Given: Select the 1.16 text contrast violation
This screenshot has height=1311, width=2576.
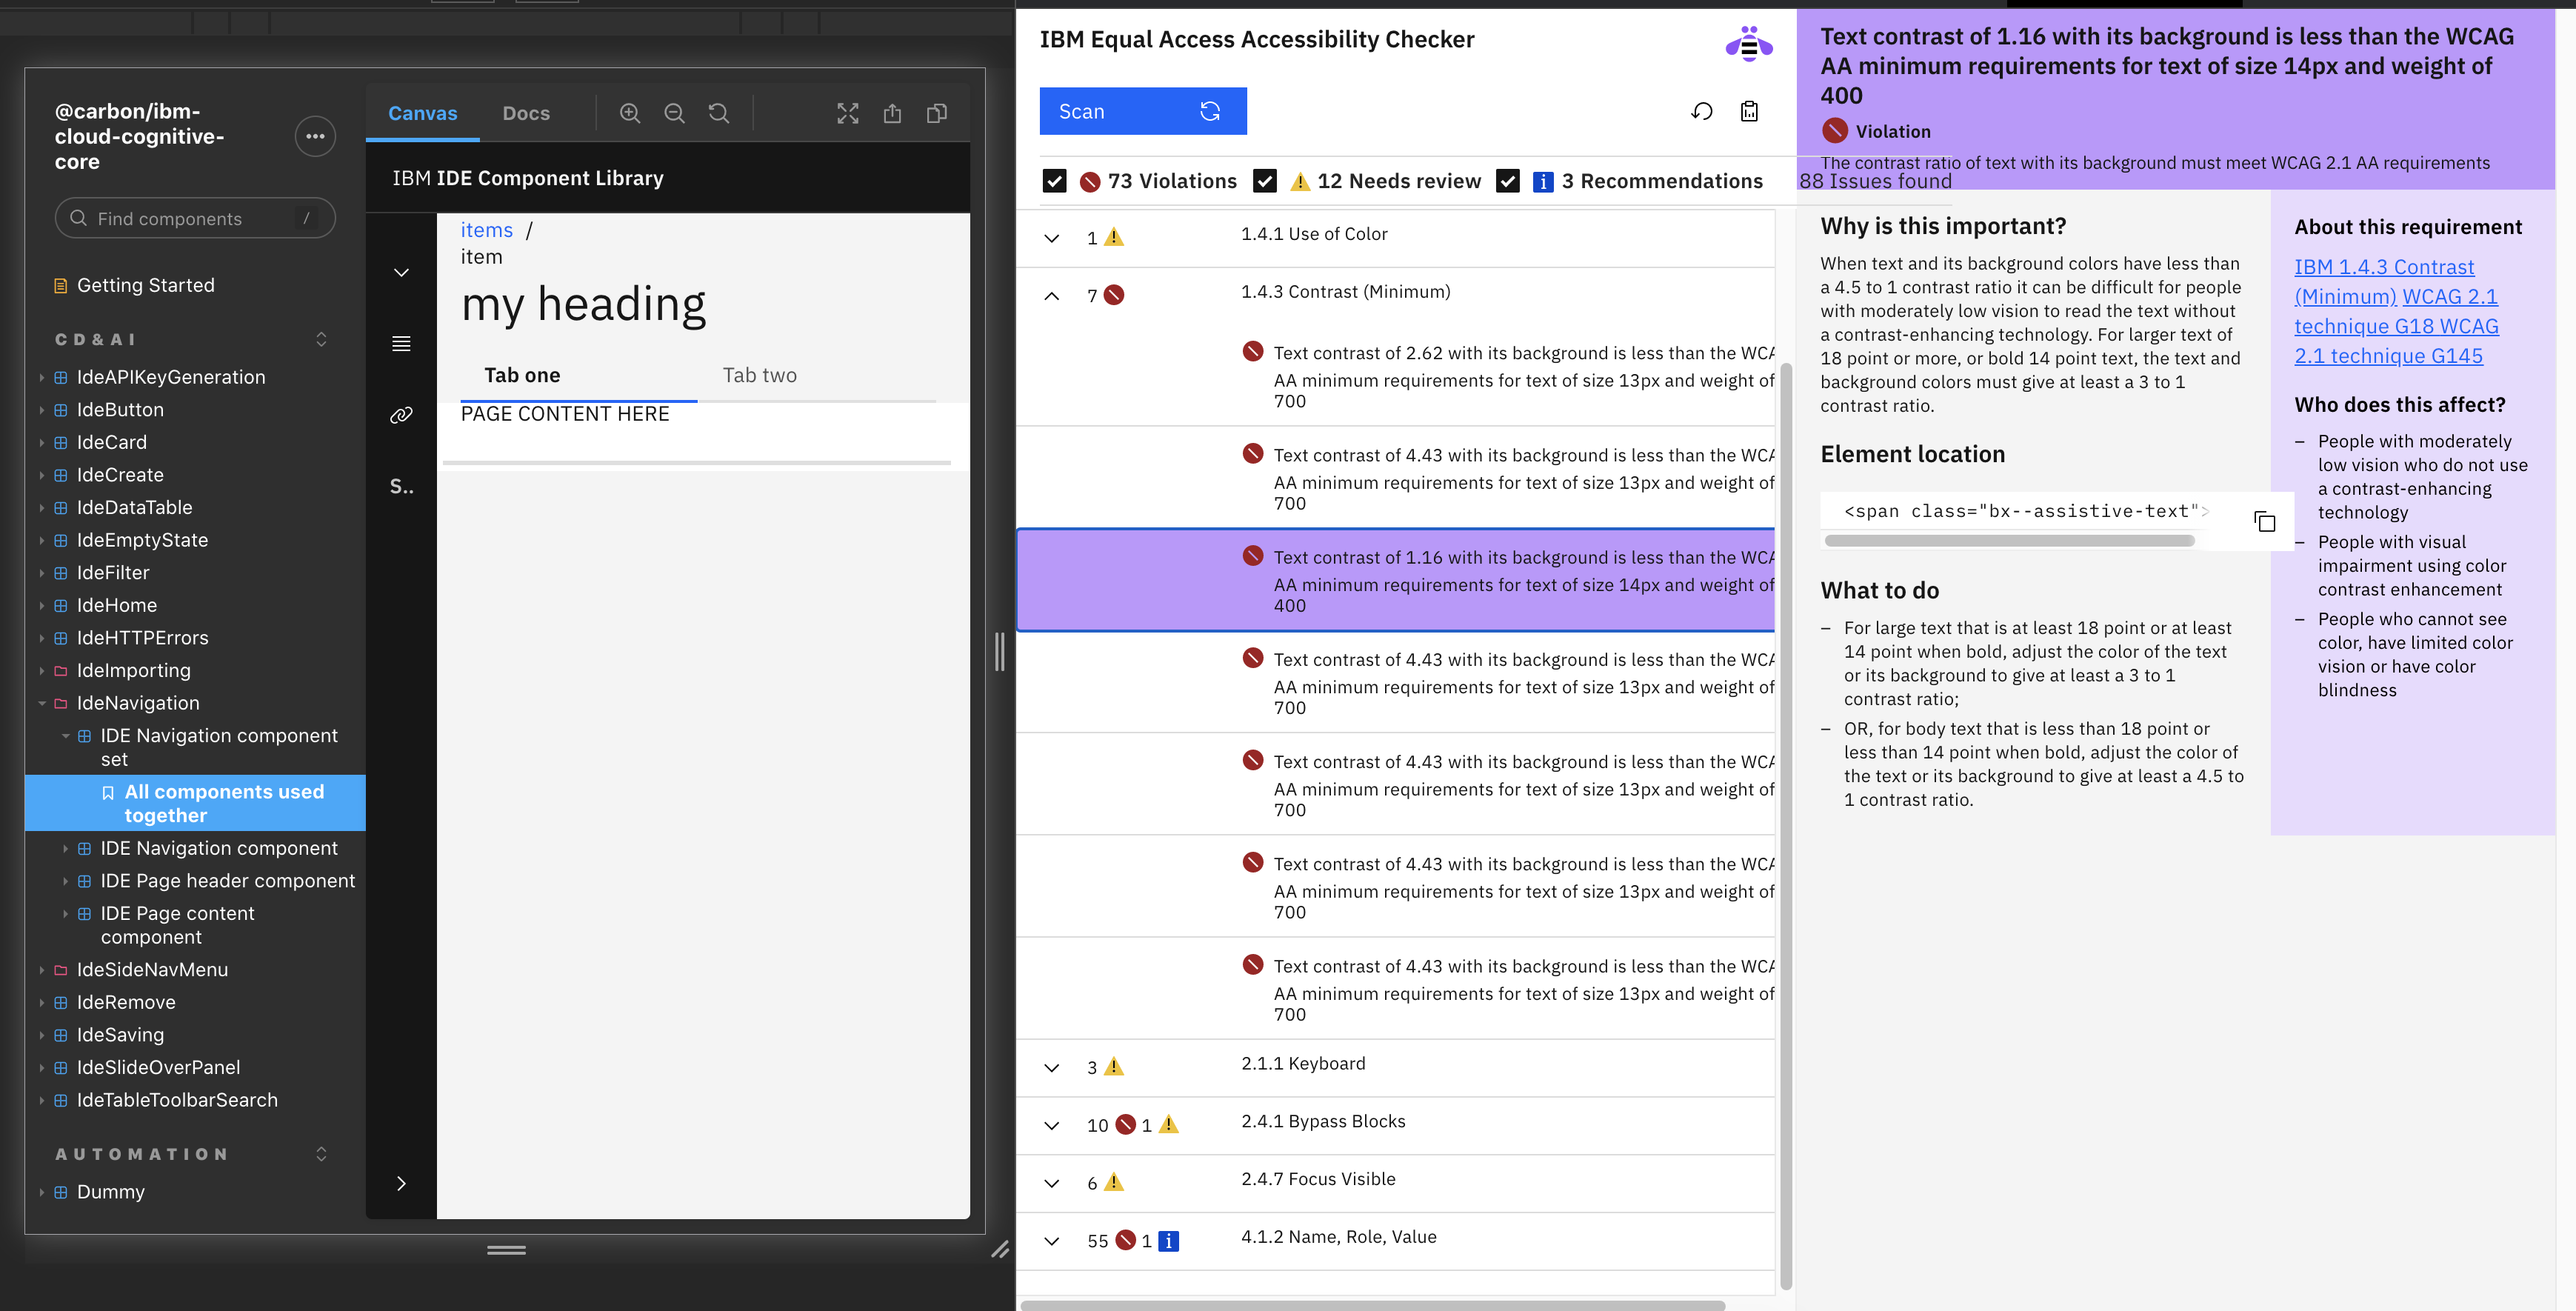Looking at the screenshot, I should coord(1396,580).
